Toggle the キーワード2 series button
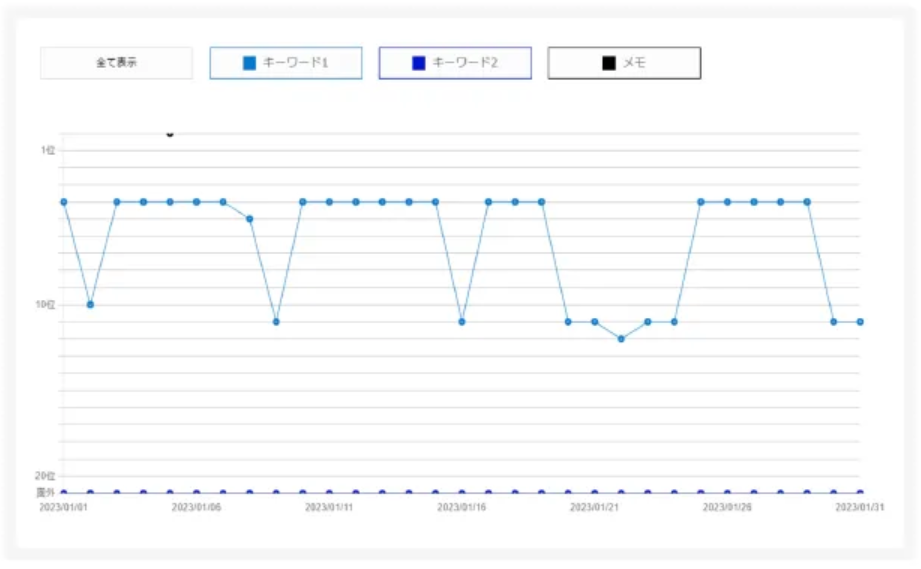This screenshot has height=569, width=921. (455, 63)
